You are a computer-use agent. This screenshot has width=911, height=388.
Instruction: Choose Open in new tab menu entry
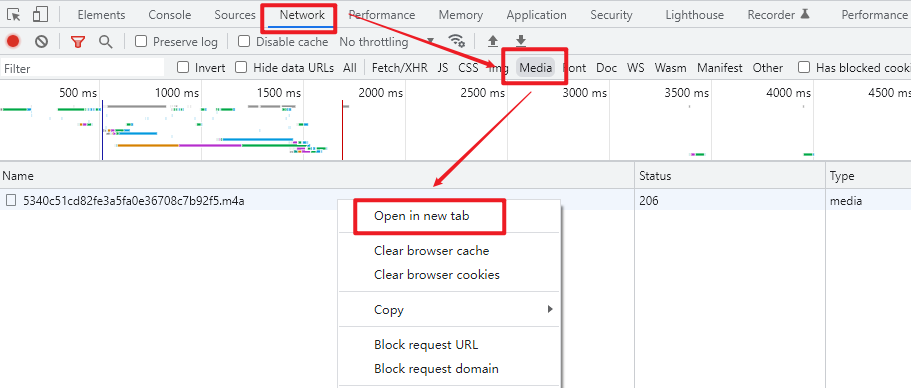pos(421,216)
